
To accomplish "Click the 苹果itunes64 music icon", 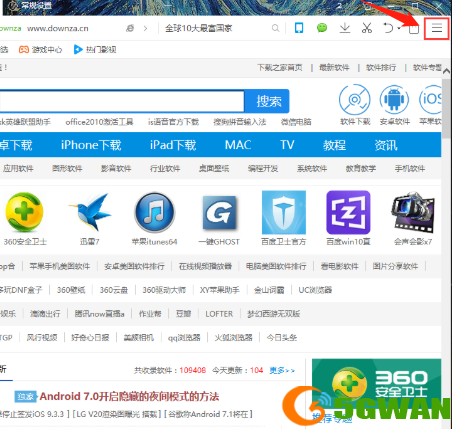I will click(x=154, y=212).
